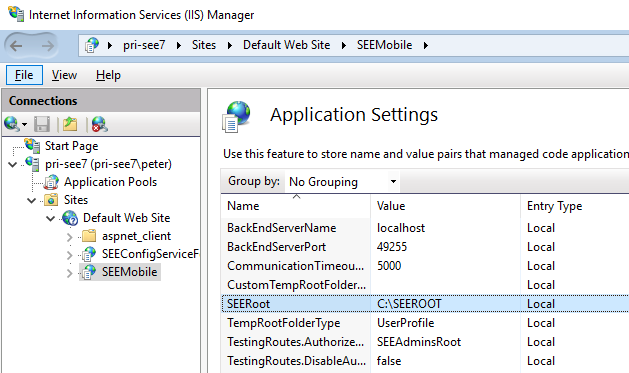Click the Start Page tree icon

coord(32,146)
